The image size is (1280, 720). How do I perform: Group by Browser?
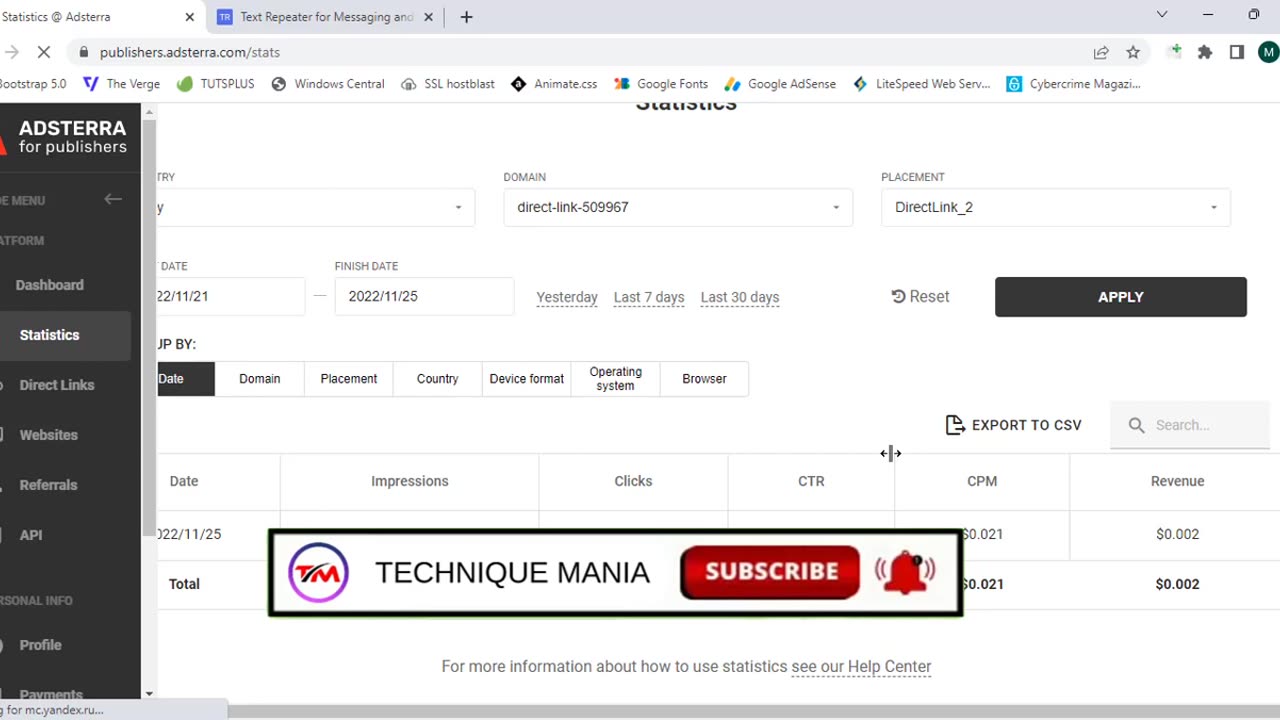[x=704, y=379]
